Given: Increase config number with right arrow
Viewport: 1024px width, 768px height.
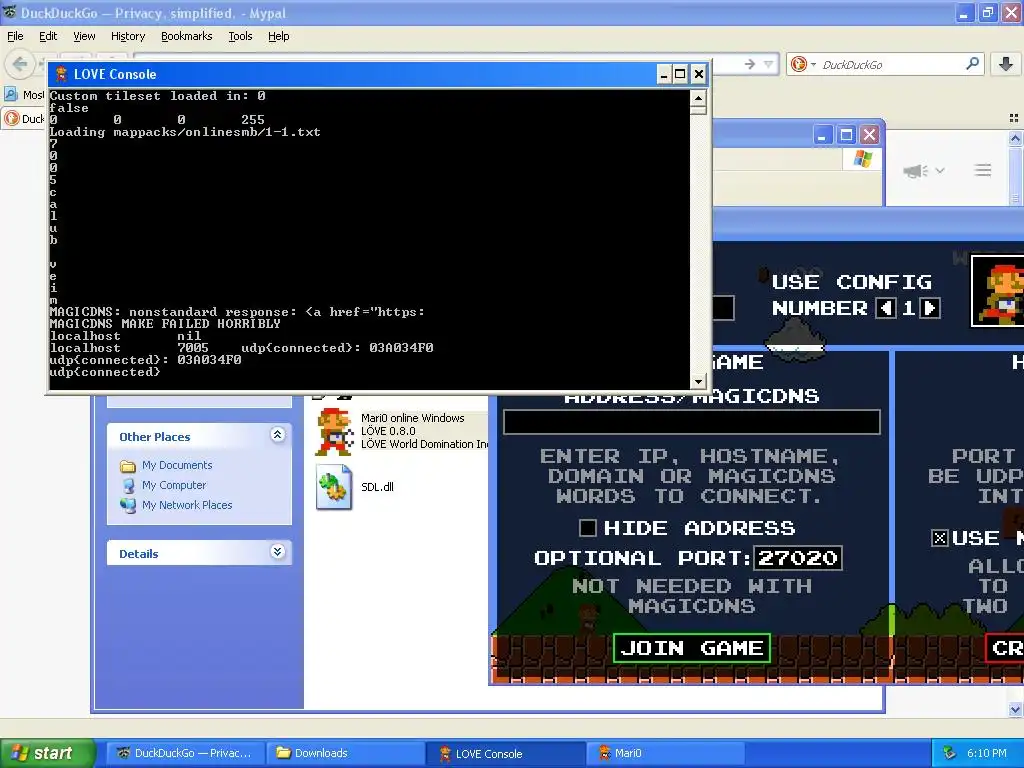Looking at the screenshot, I should click(x=930, y=308).
